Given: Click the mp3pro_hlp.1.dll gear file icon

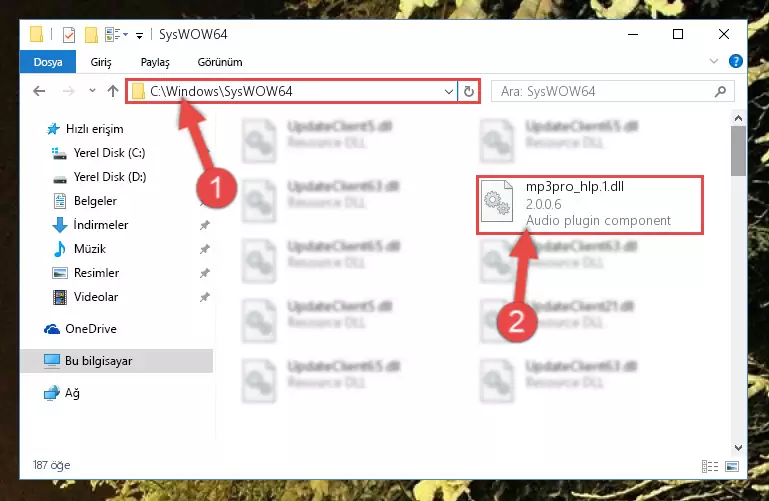Looking at the screenshot, I should [497, 201].
